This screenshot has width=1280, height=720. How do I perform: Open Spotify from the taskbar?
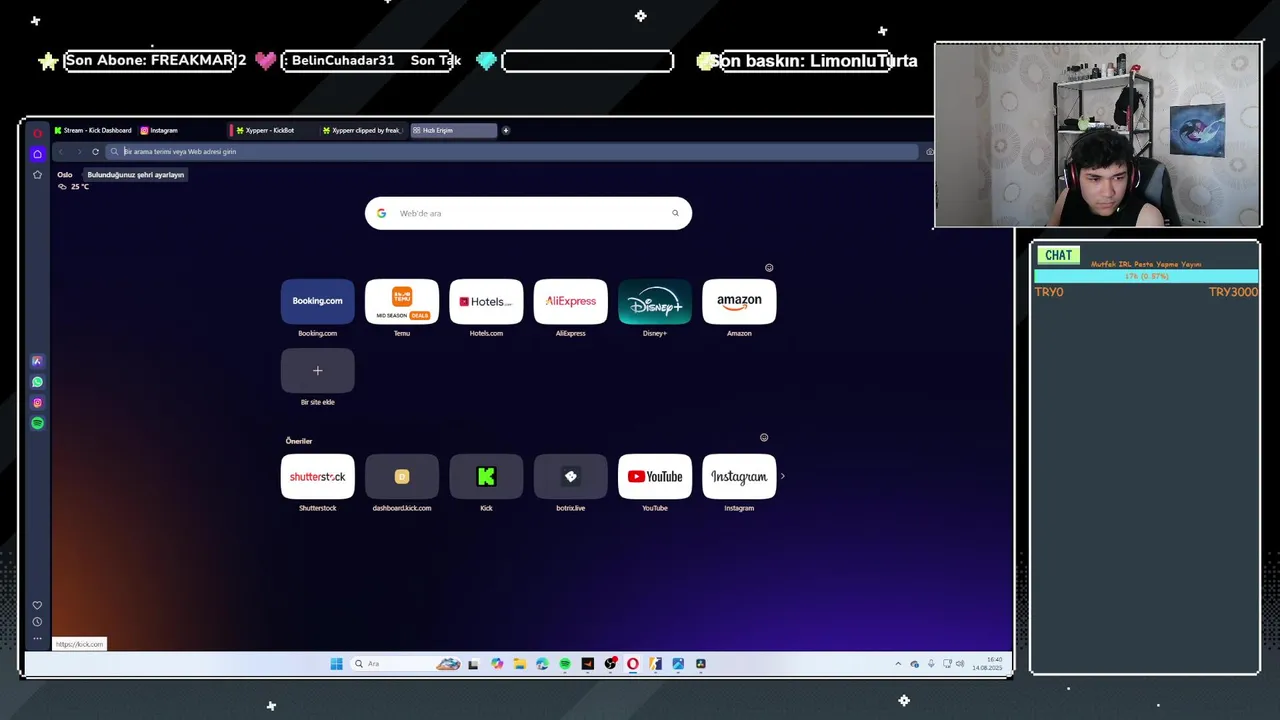point(565,664)
